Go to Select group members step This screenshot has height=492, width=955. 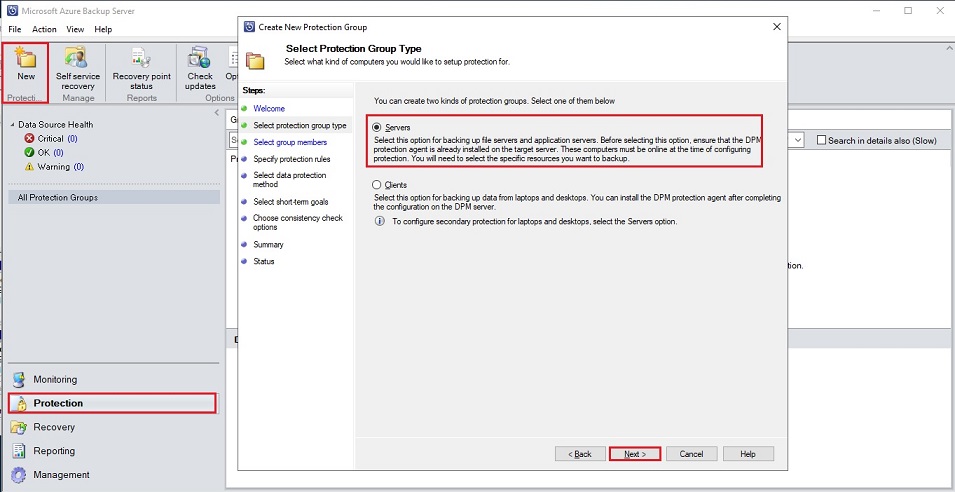click(290, 142)
